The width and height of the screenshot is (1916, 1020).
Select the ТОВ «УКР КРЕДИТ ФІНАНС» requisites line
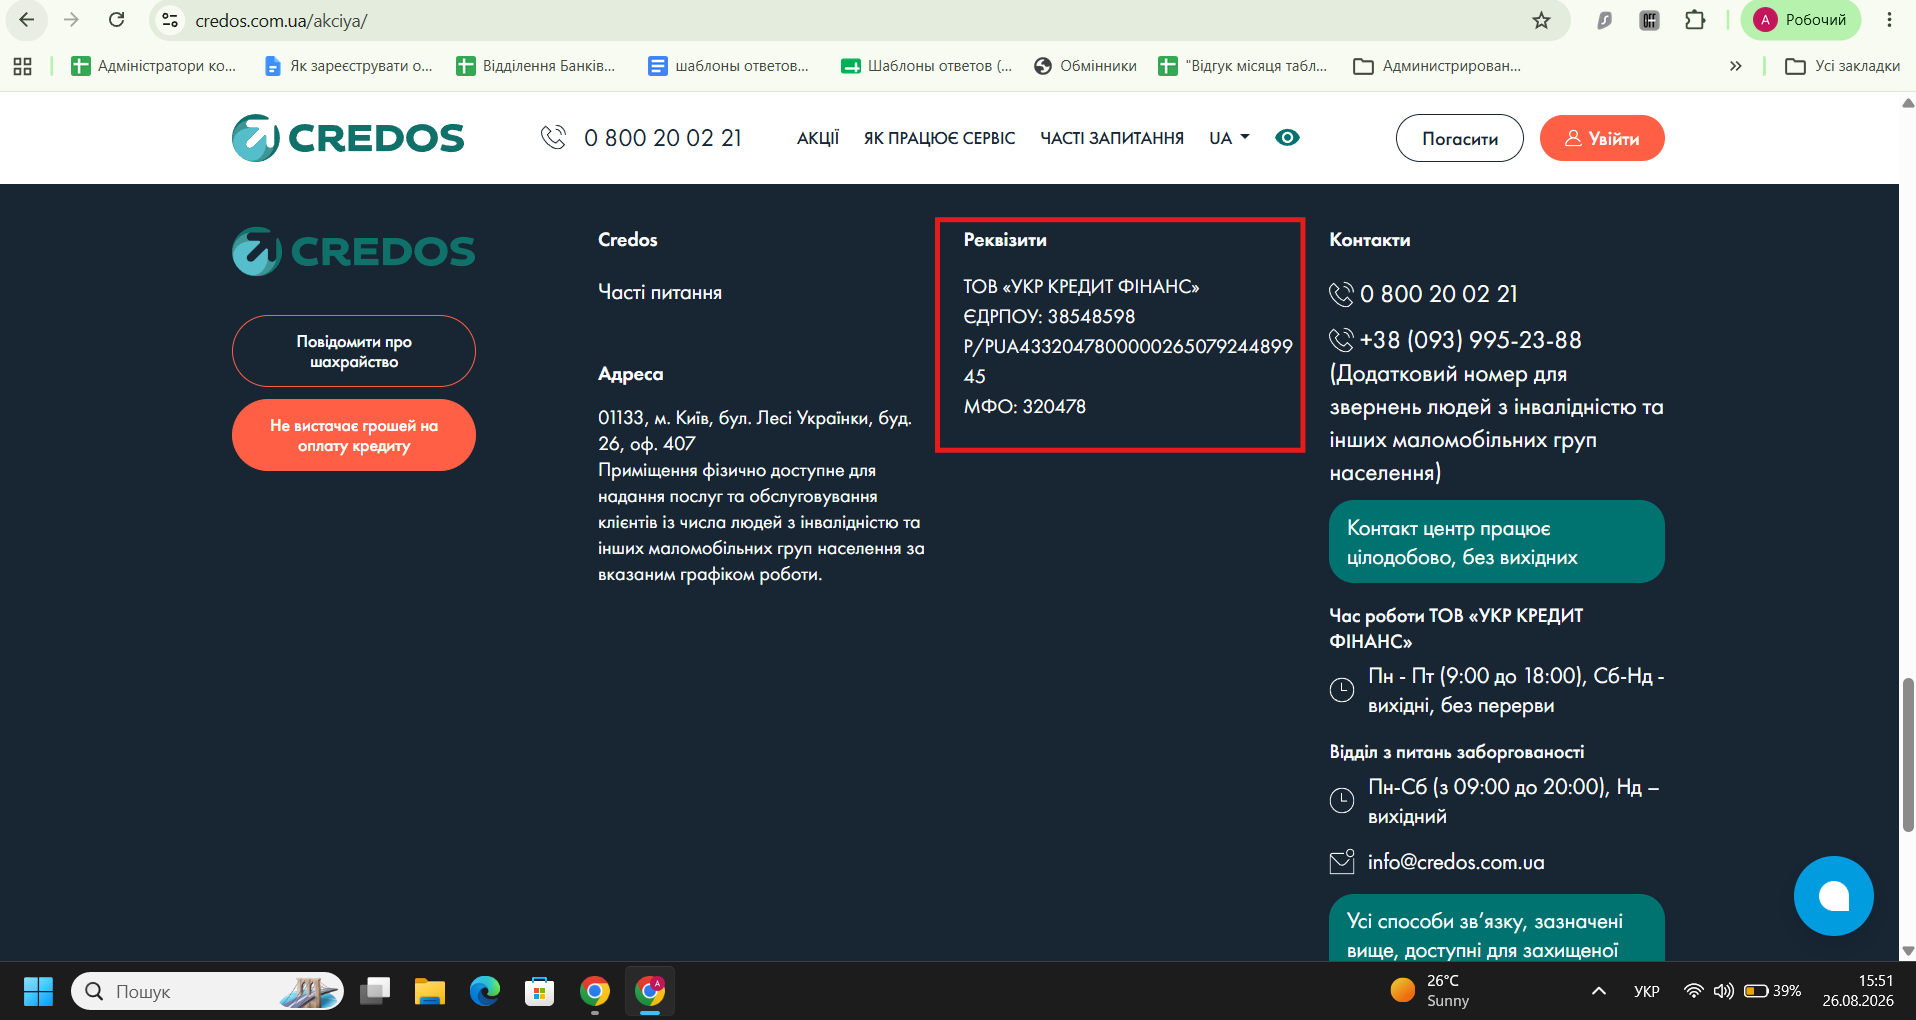point(1081,286)
